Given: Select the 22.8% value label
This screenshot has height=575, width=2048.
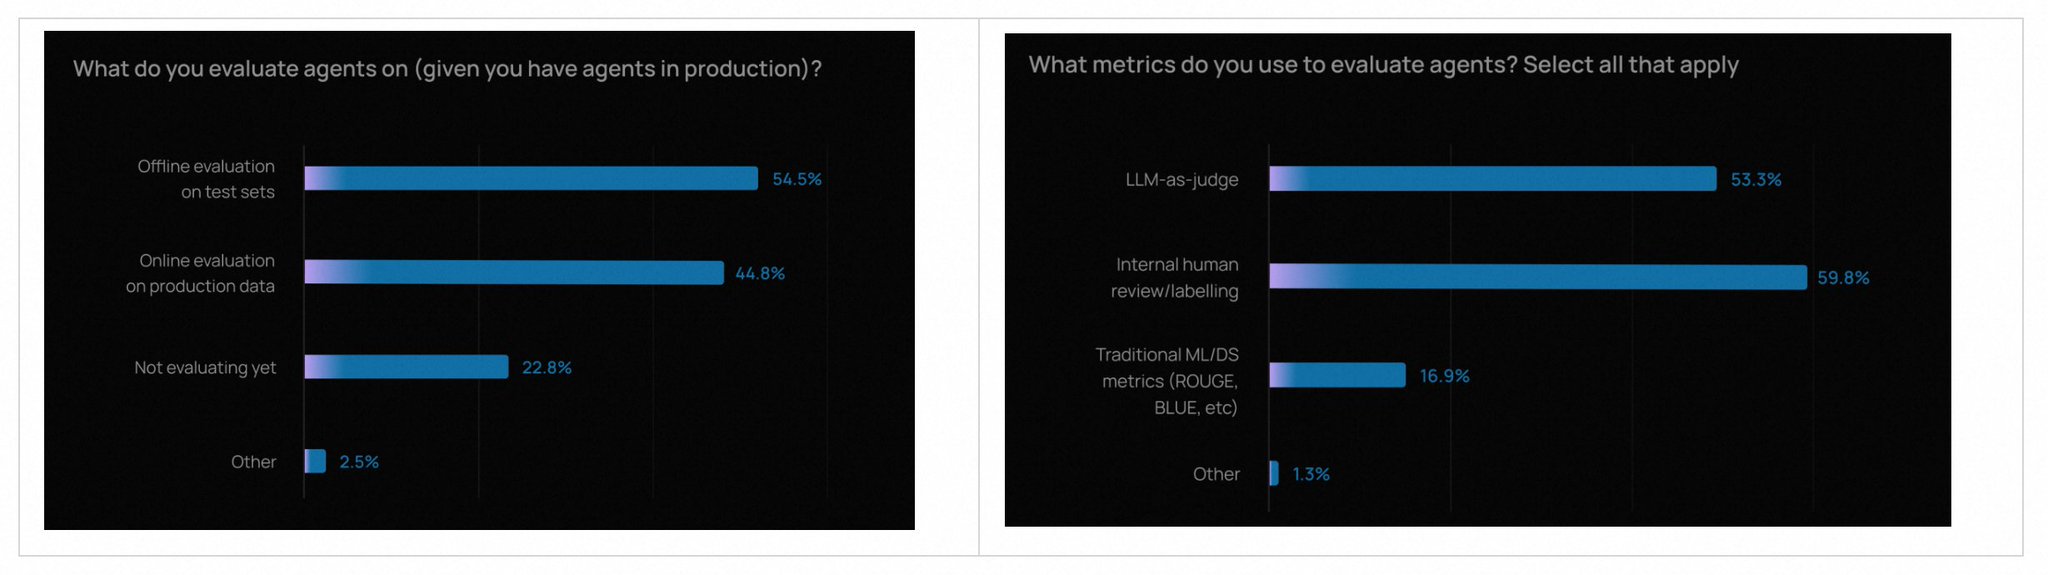Looking at the screenshot, I should click(x=547, y=368).
